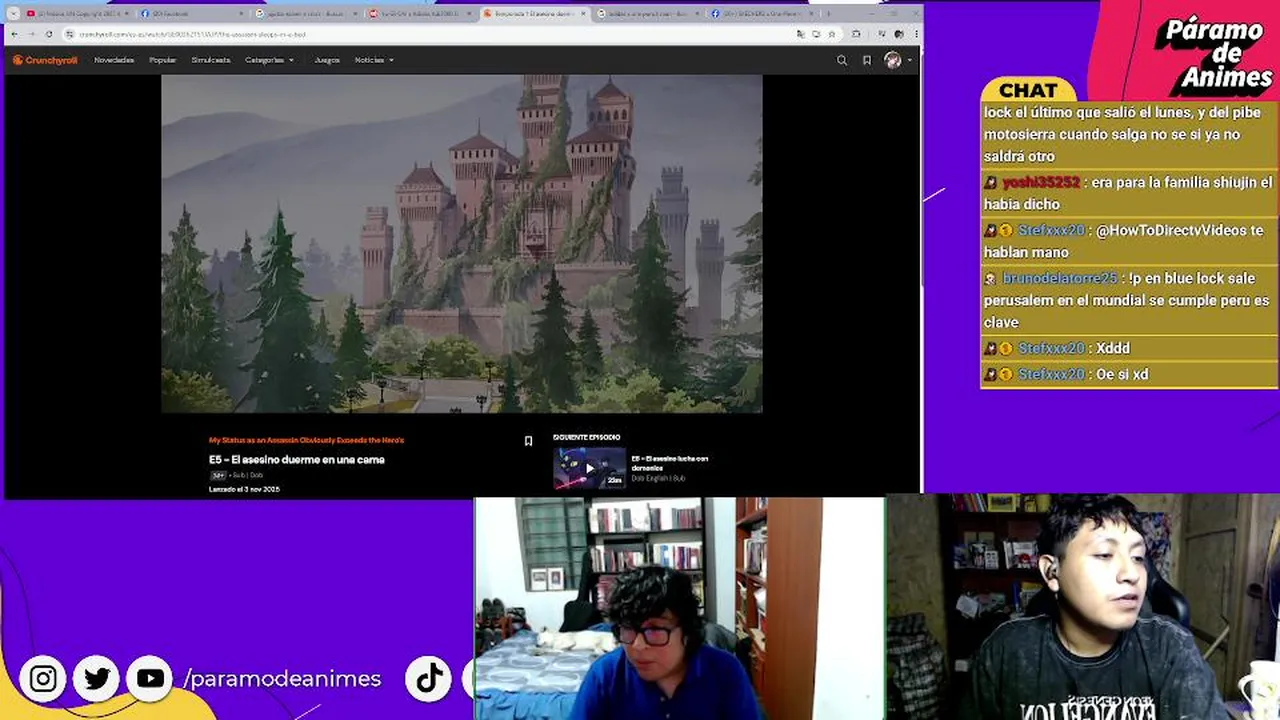Open the Juegos menu item
This screenshot has height=720, width=1280.
coord(327,60)
